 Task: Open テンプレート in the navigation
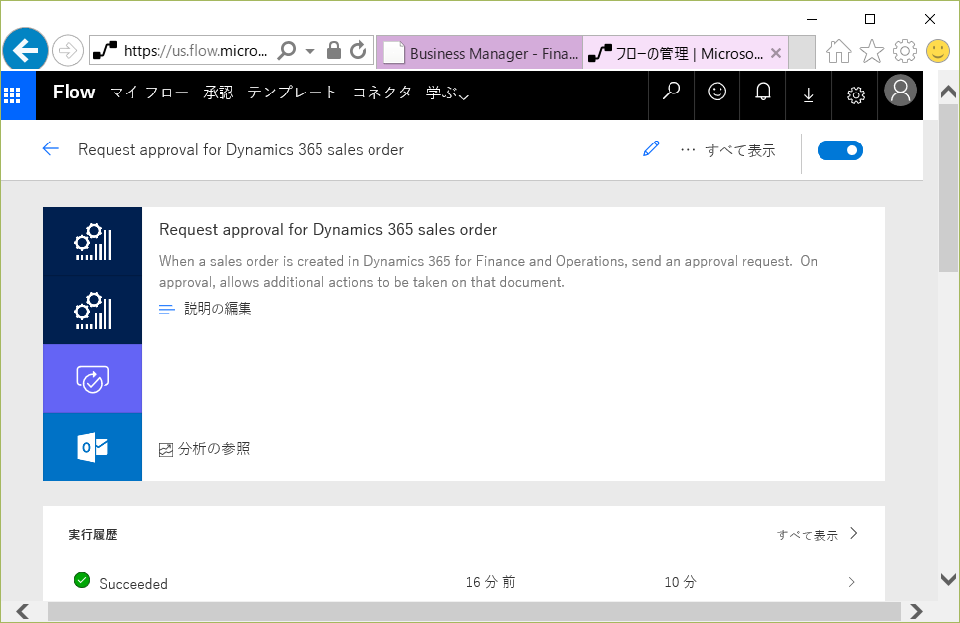pos(292,92)
